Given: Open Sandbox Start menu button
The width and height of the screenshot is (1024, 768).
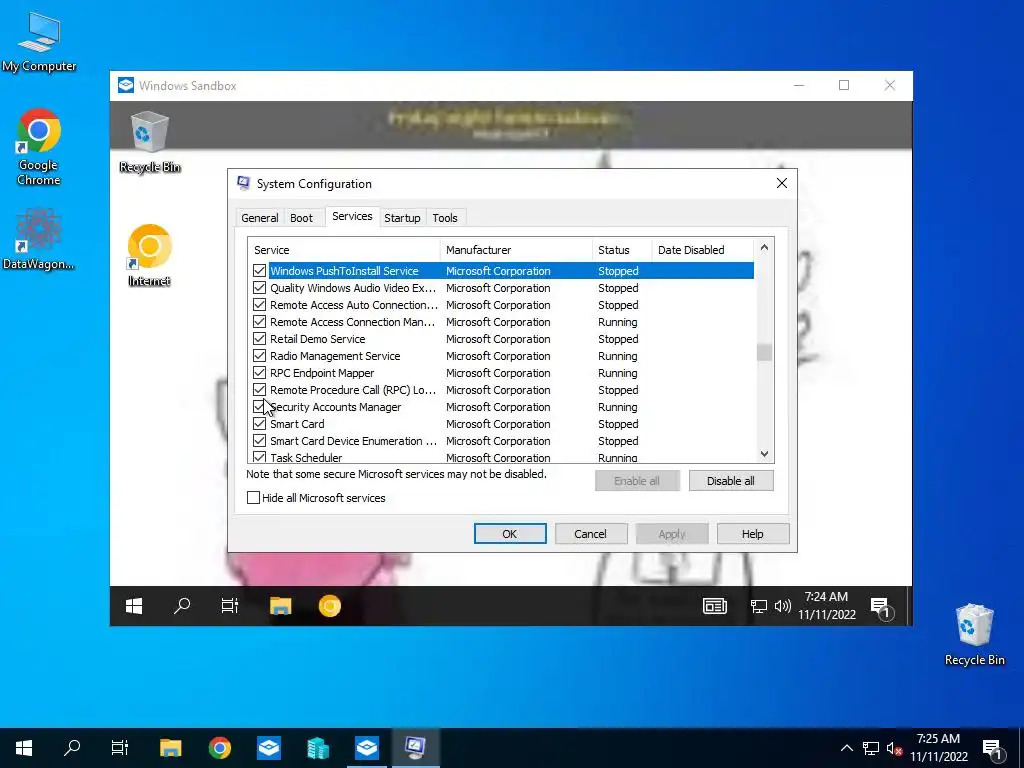Looking at the screenshot, I should (134, 606).
